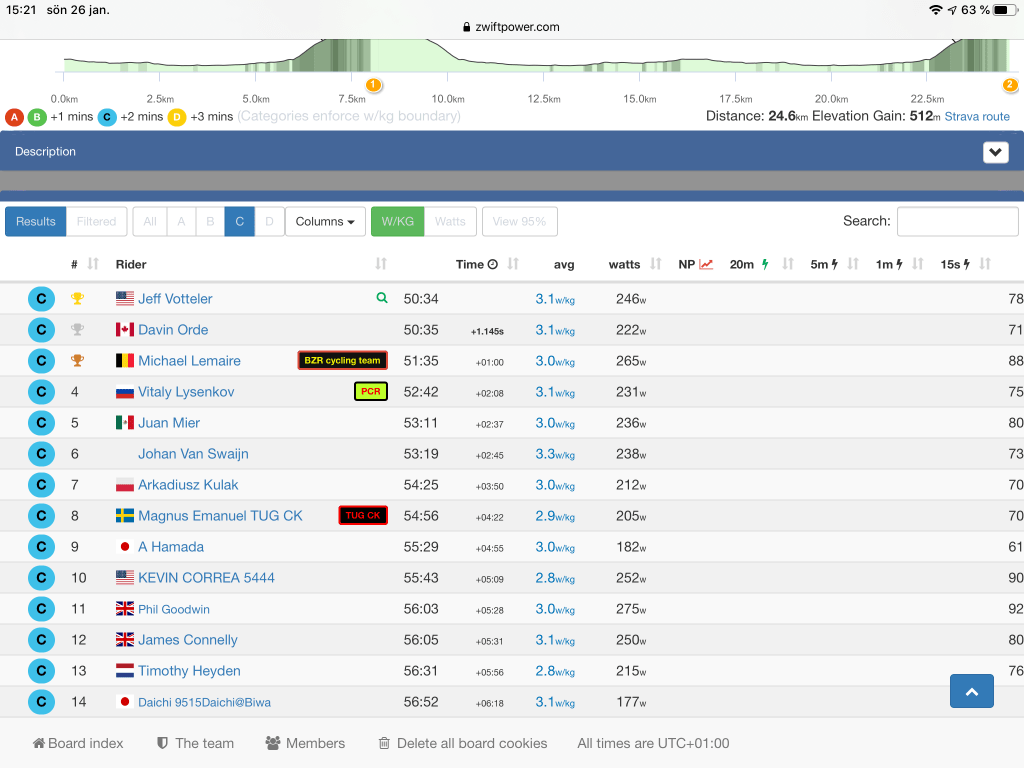Image resolution: width=1024 pixels, height=768 pixels.
Task: Open the Columns dropdown
Action: click(326, 221)
